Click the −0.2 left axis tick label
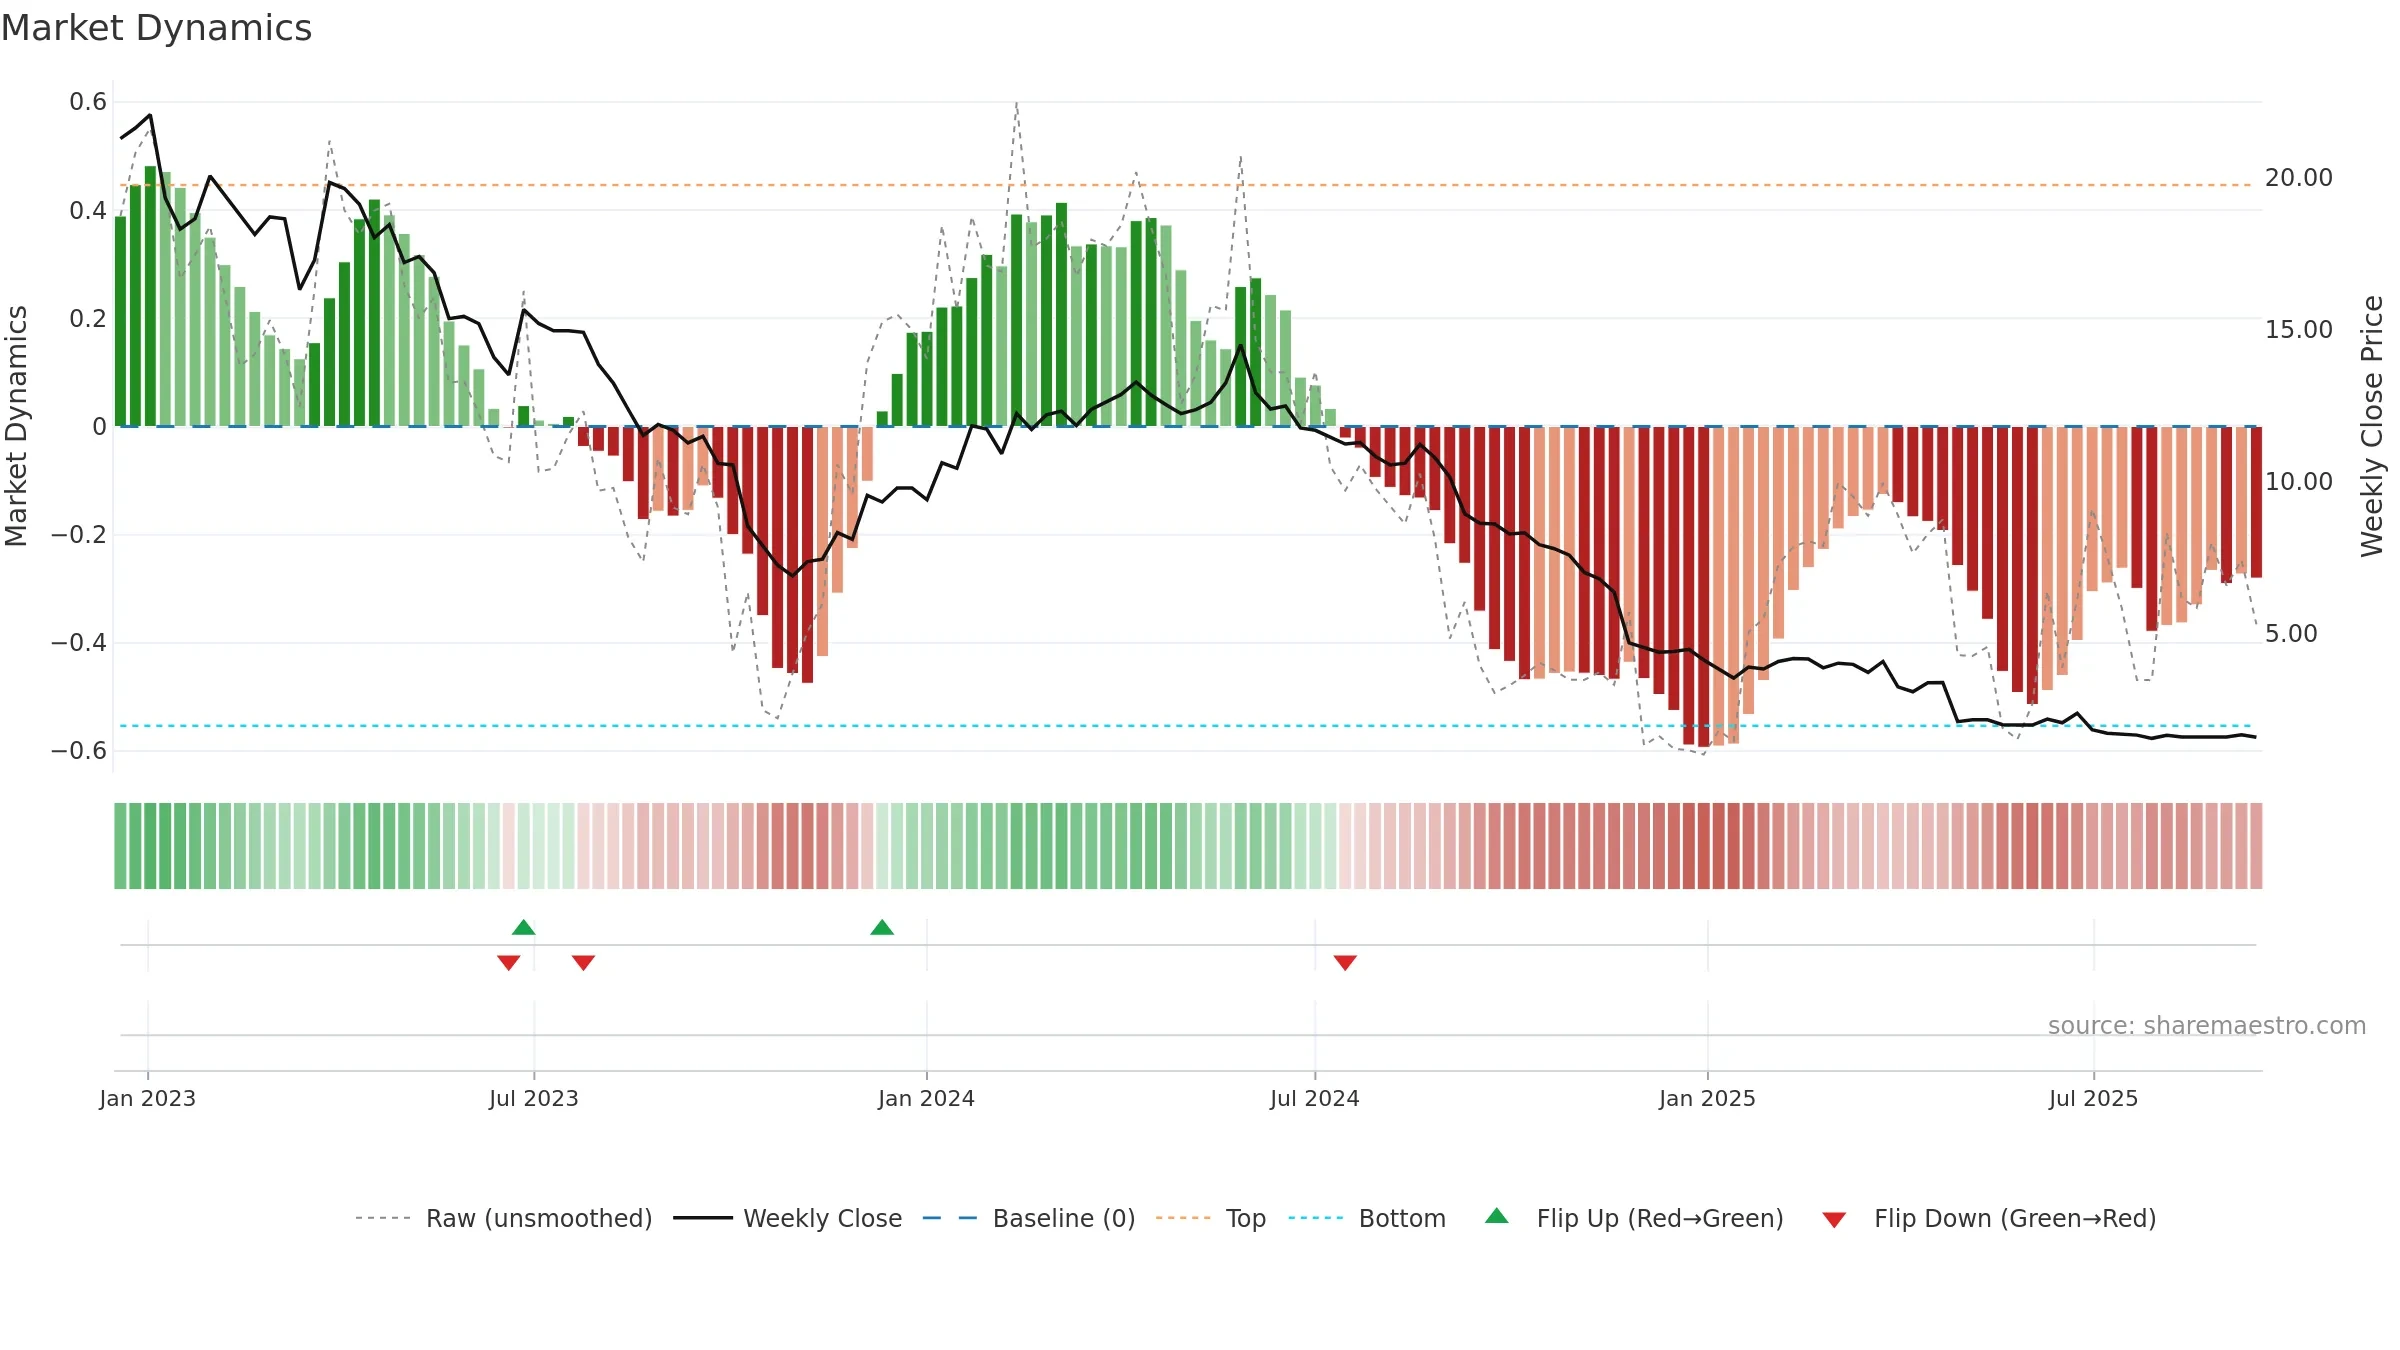The image size is (2400, 1350). click(x=79, y=534)
